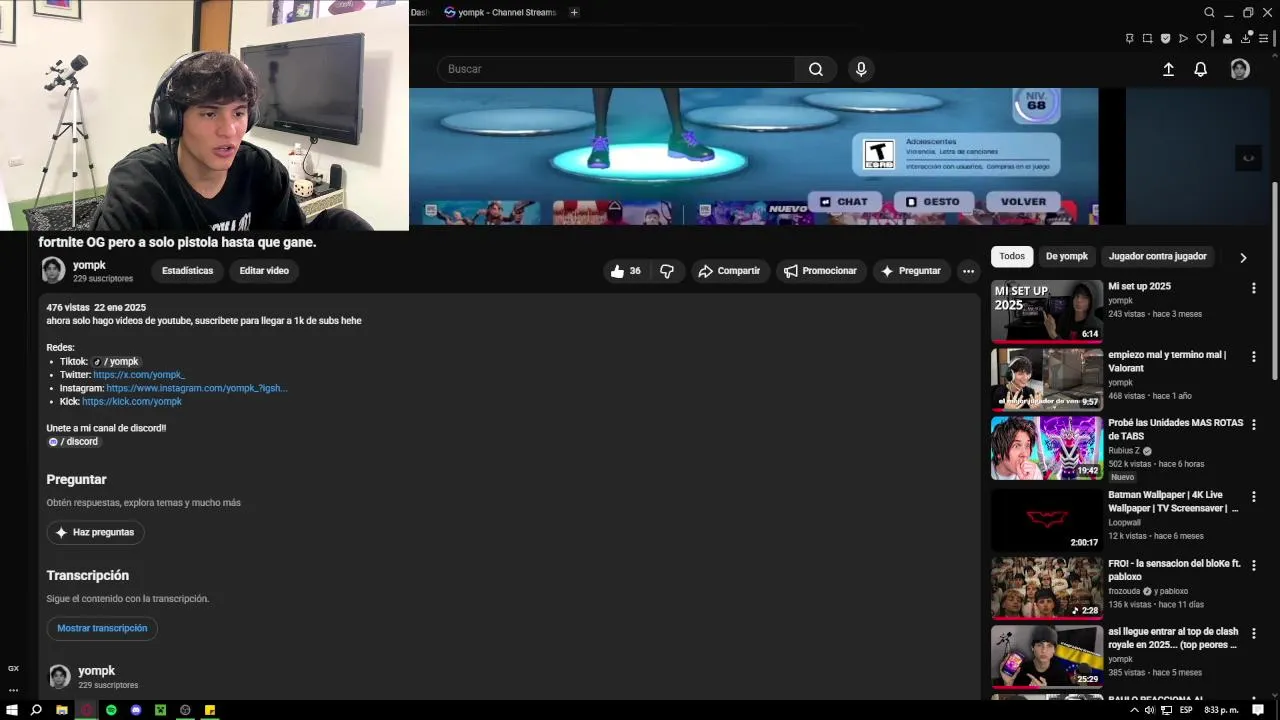Open options for Batman Wallpaper video
The image size is (1280, 720).
(1253, 496)
